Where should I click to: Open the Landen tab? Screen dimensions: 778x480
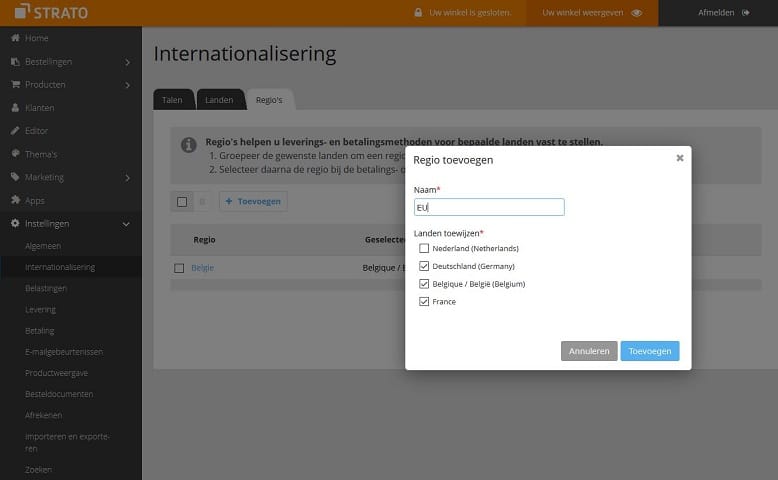point(219,100)
